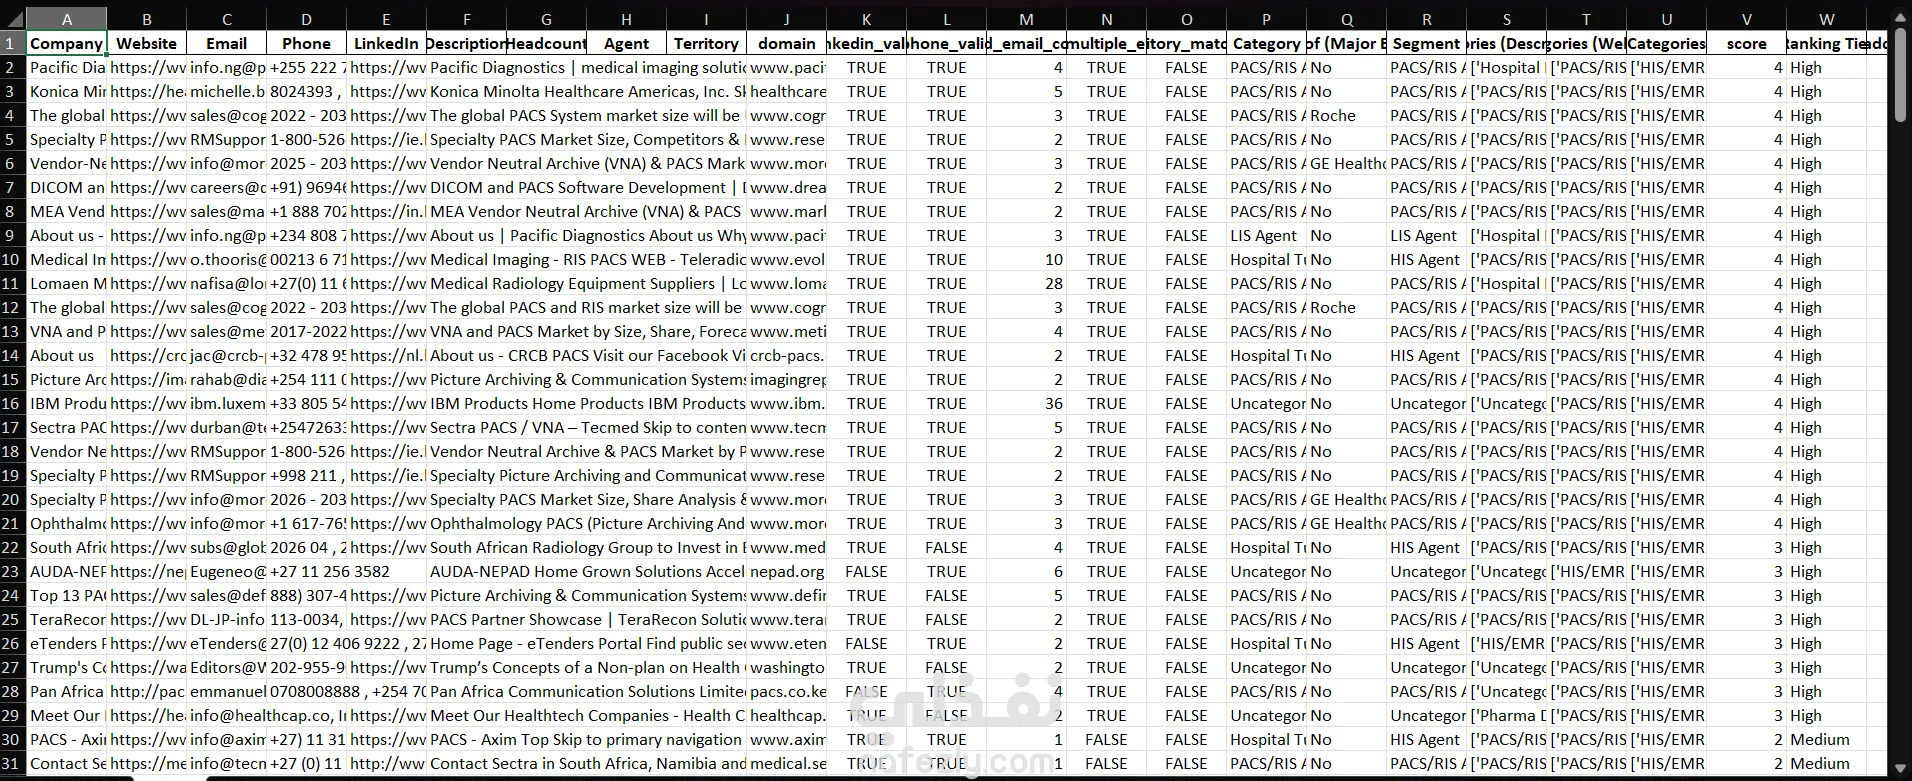Select column P by its letter header
Screen dimensions: 1912x781
(x=1266, y=19)
